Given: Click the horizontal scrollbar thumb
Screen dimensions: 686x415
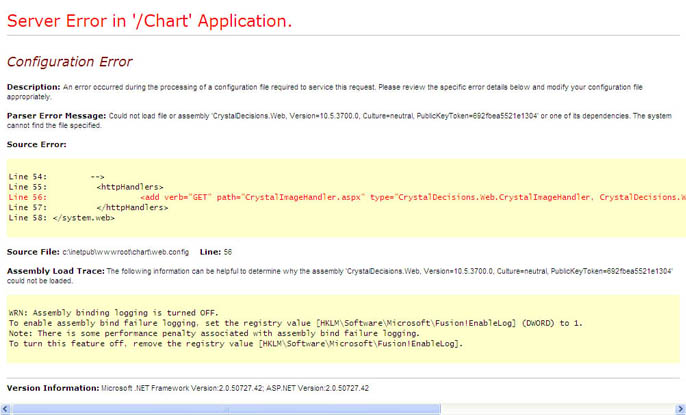Looking at the screenshot, I should pyautogui.click(x=226, y=409).
